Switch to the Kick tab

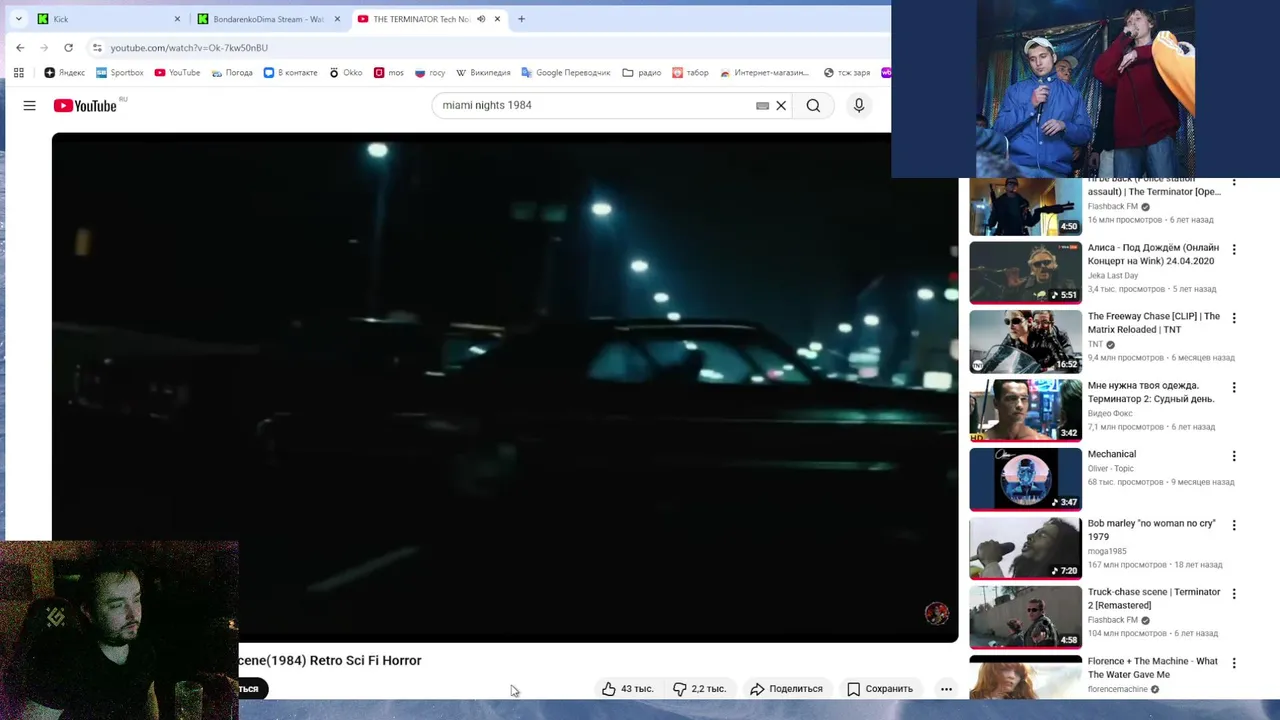tap(107, 19)
